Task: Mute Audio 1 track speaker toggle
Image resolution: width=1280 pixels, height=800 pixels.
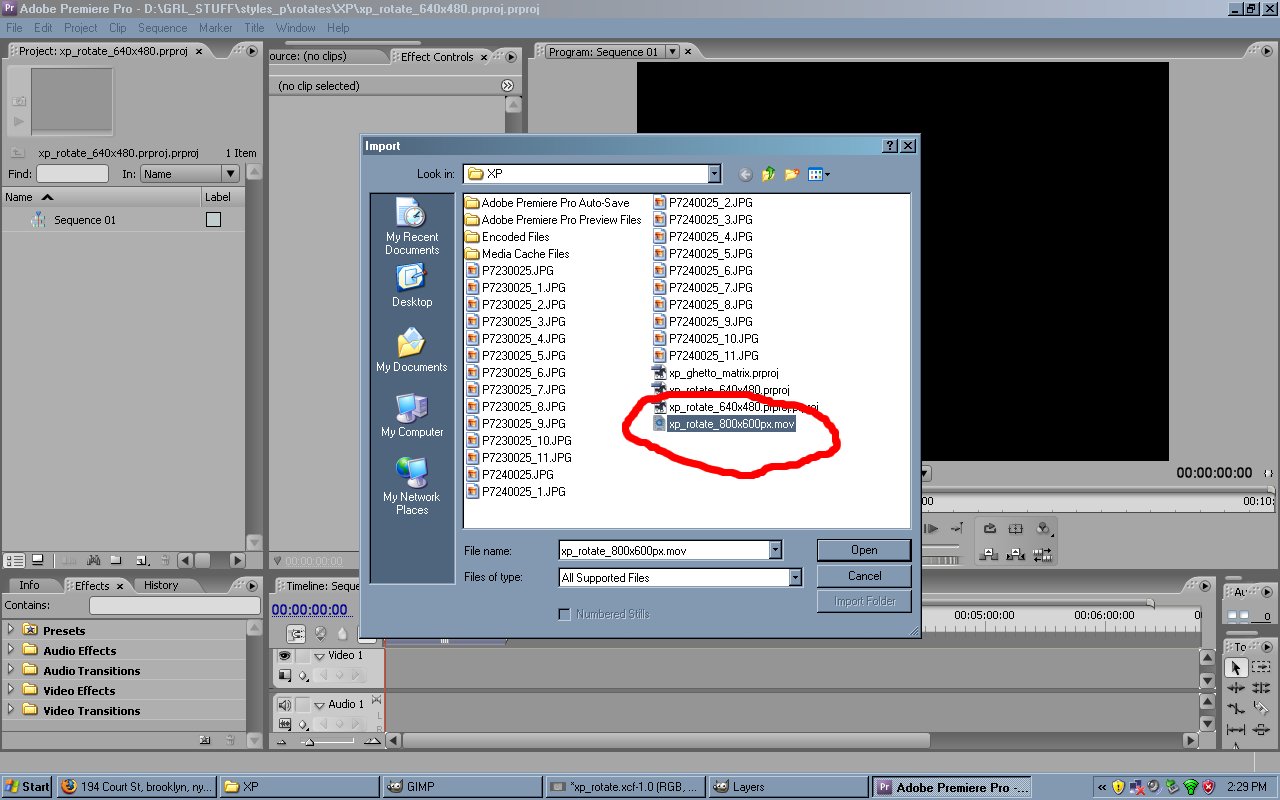Action: [x=285, y=705]
